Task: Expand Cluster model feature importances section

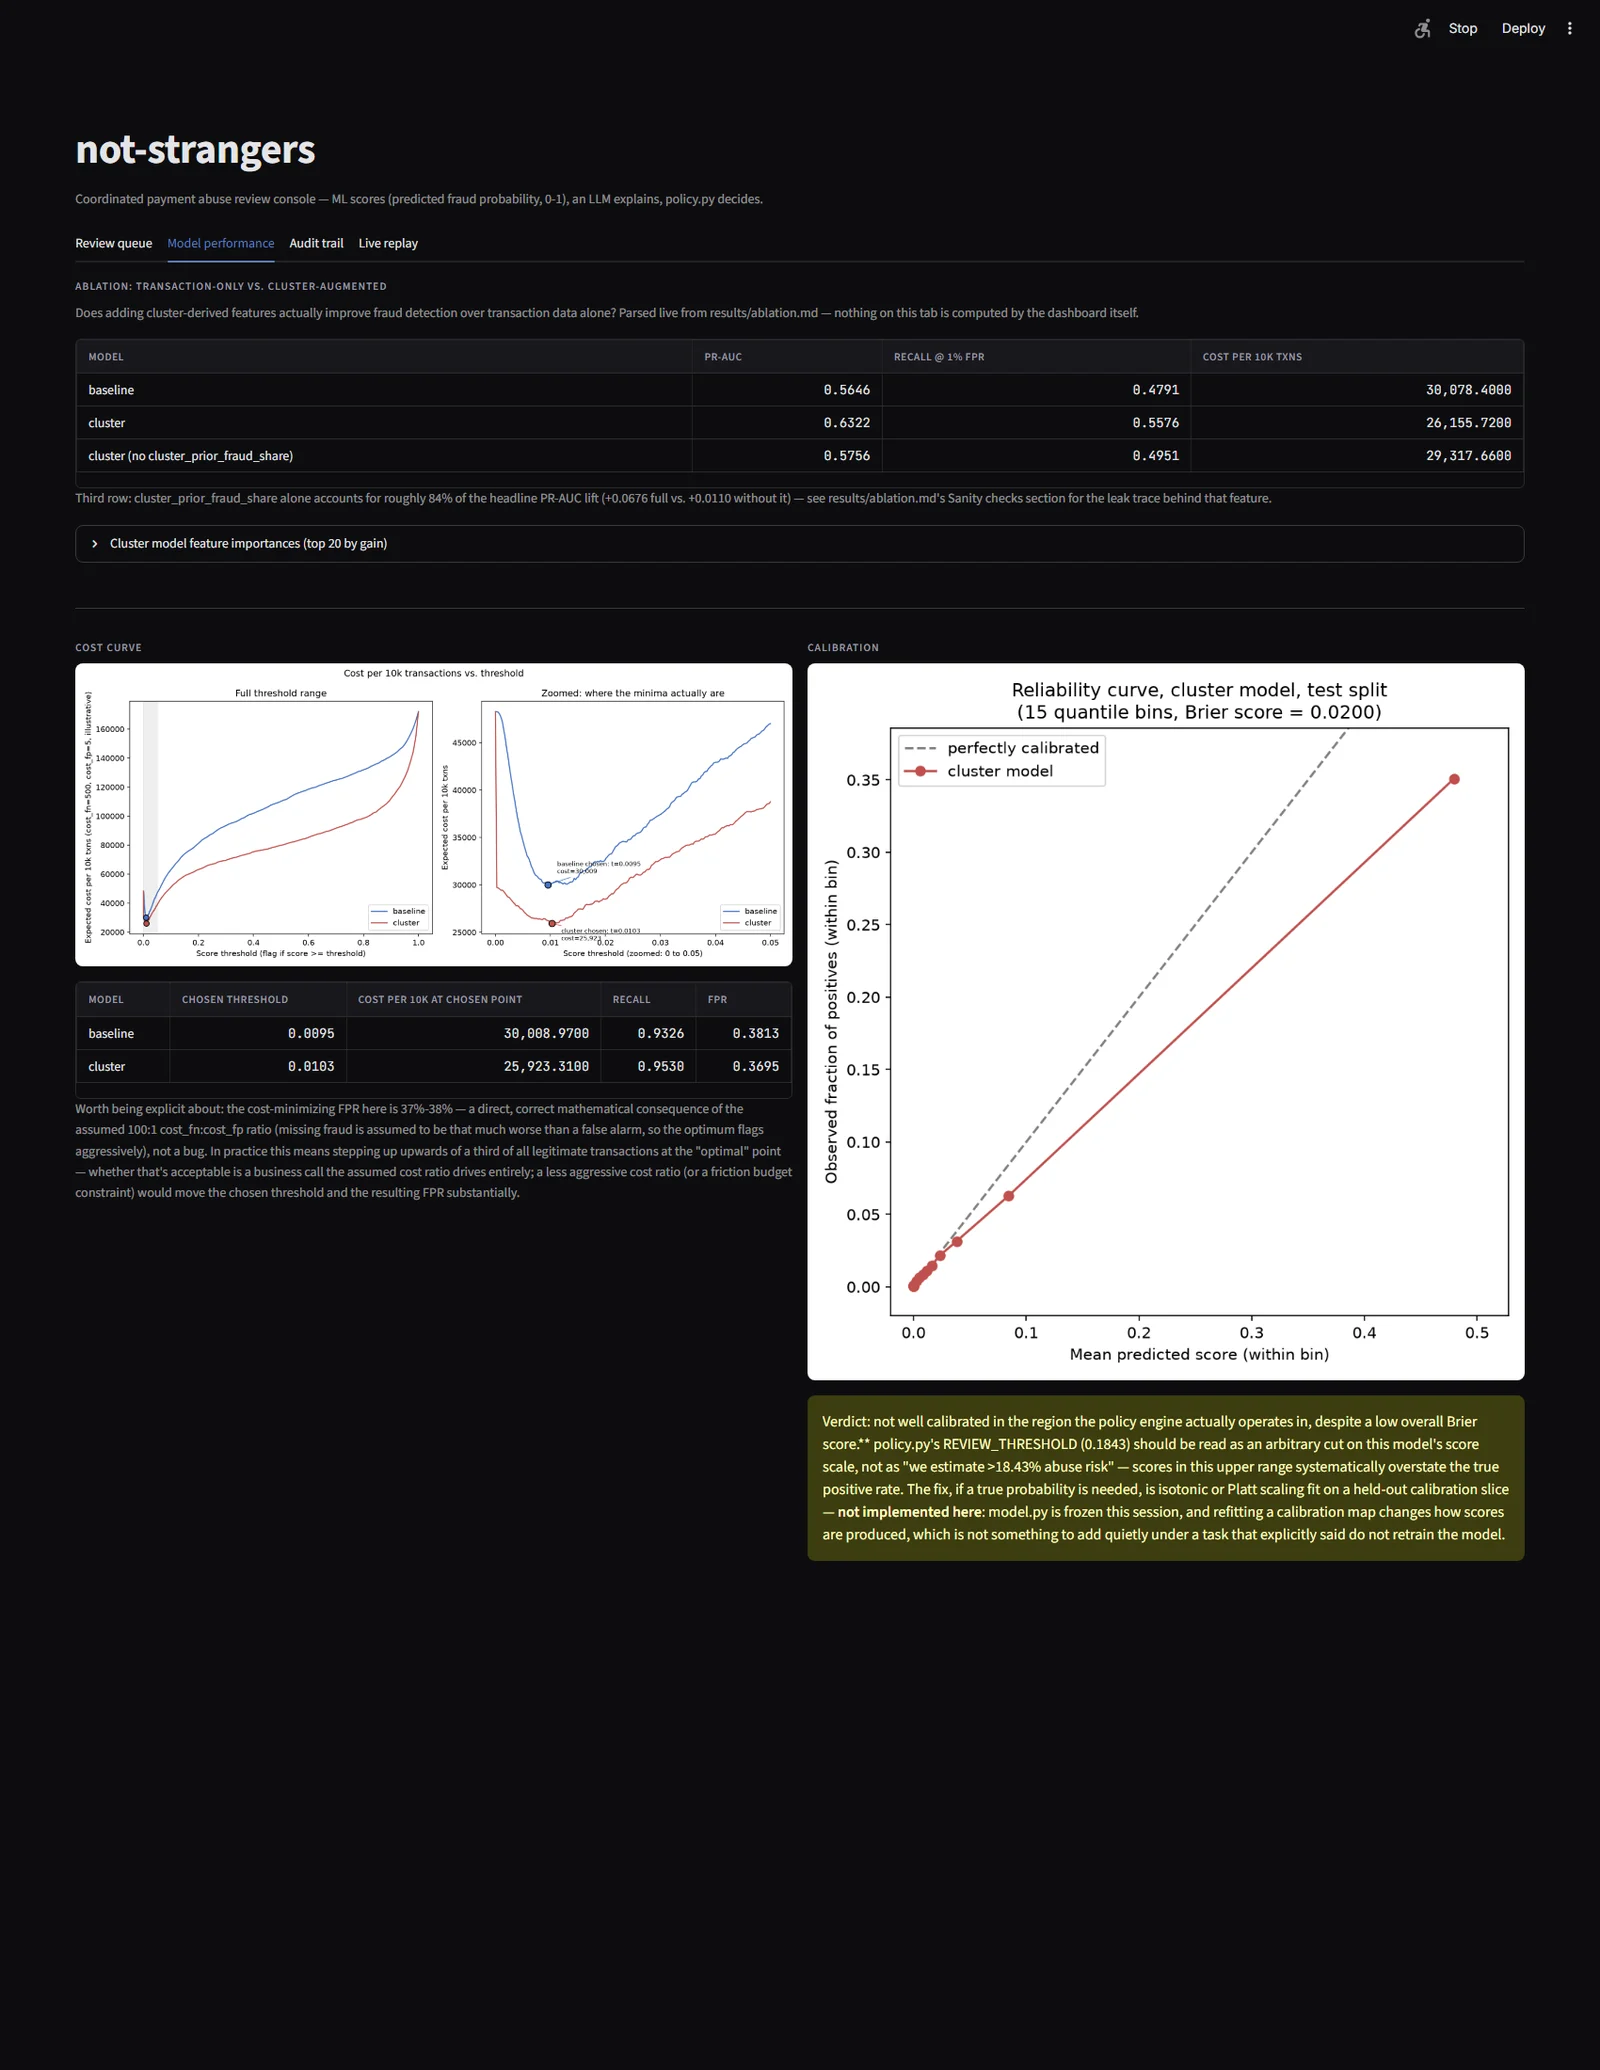Action: [799, 544]
